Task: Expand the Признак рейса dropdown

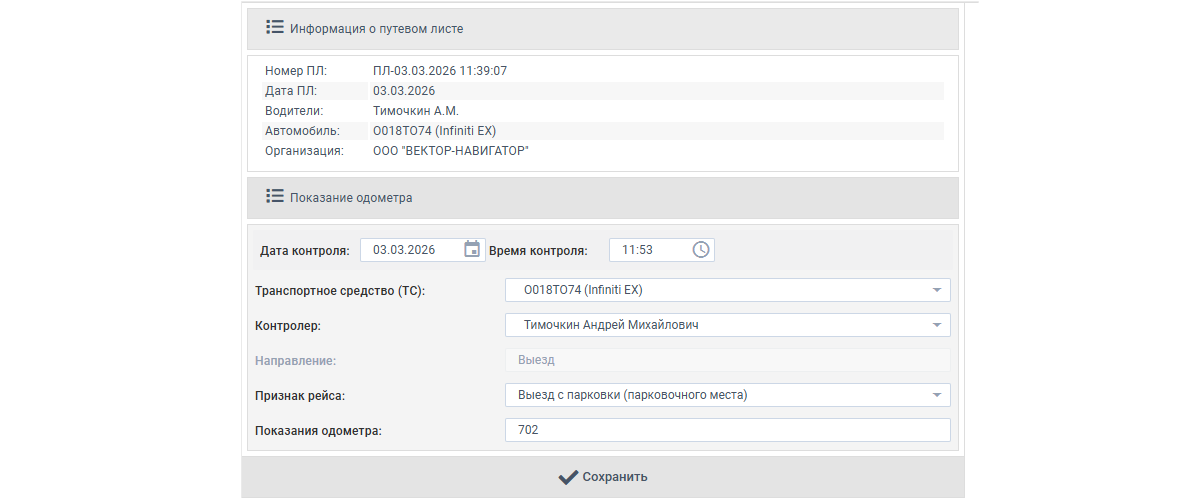Action: 937,395
